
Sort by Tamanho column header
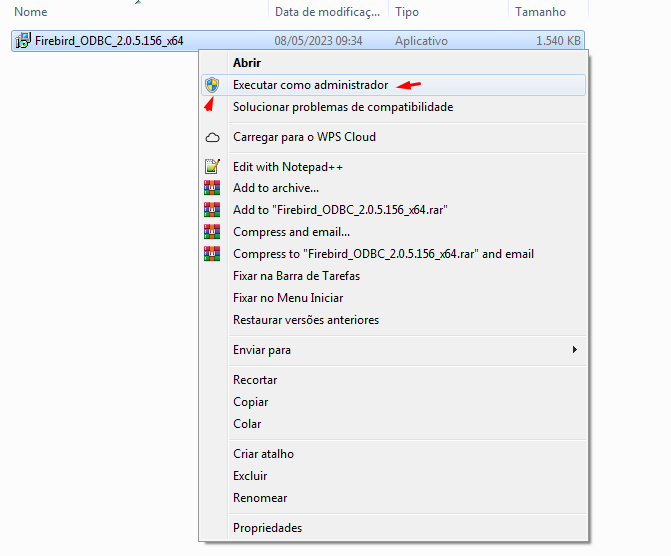point(548,12)
